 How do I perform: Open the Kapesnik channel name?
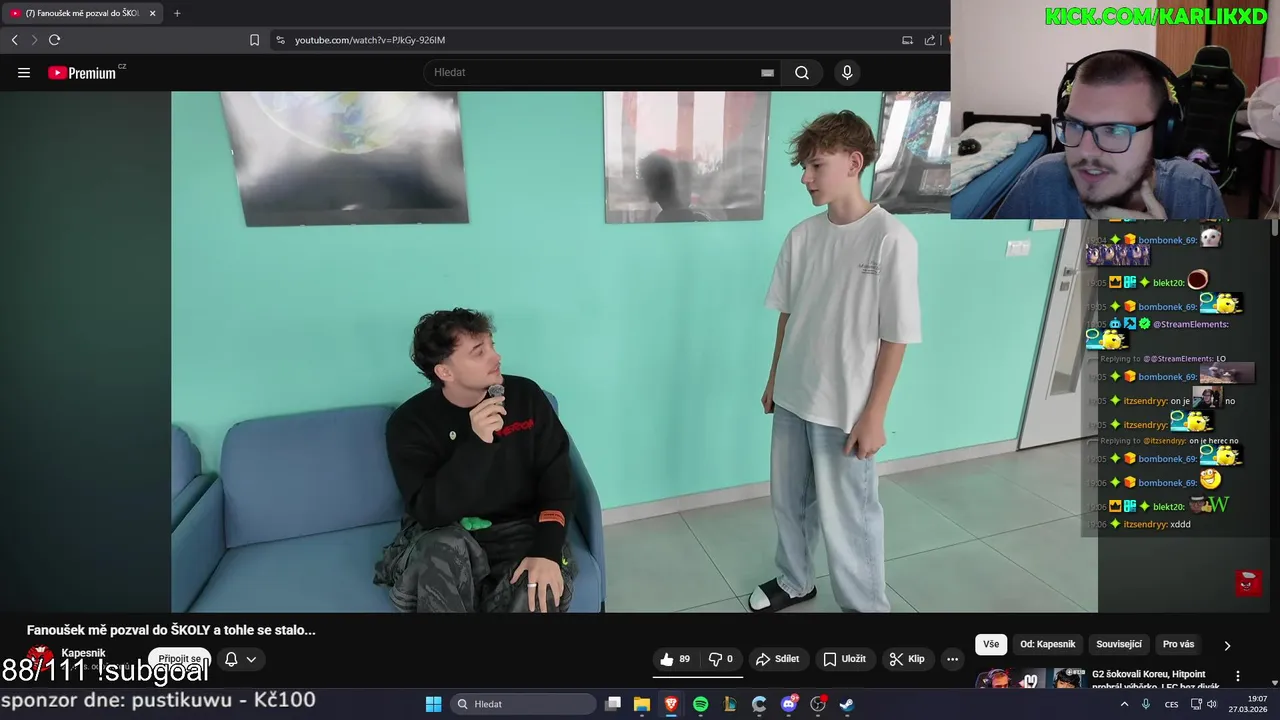pyautogui.click(x=83, y=653)
